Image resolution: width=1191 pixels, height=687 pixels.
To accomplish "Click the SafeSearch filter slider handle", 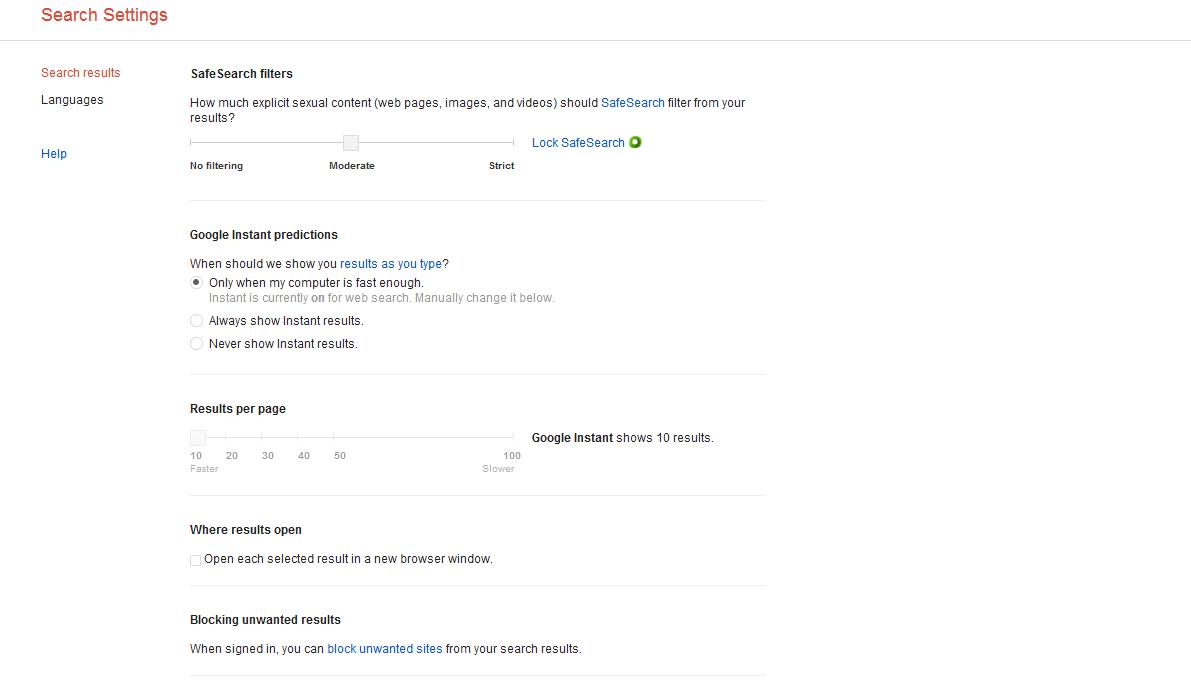I will pyautogui.click(x=351, y=143).
